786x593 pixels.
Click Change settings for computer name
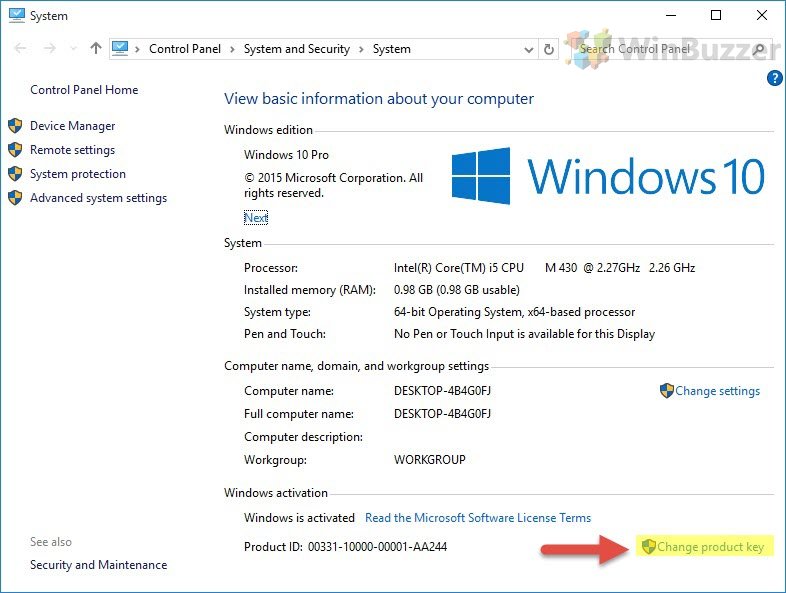717,391
